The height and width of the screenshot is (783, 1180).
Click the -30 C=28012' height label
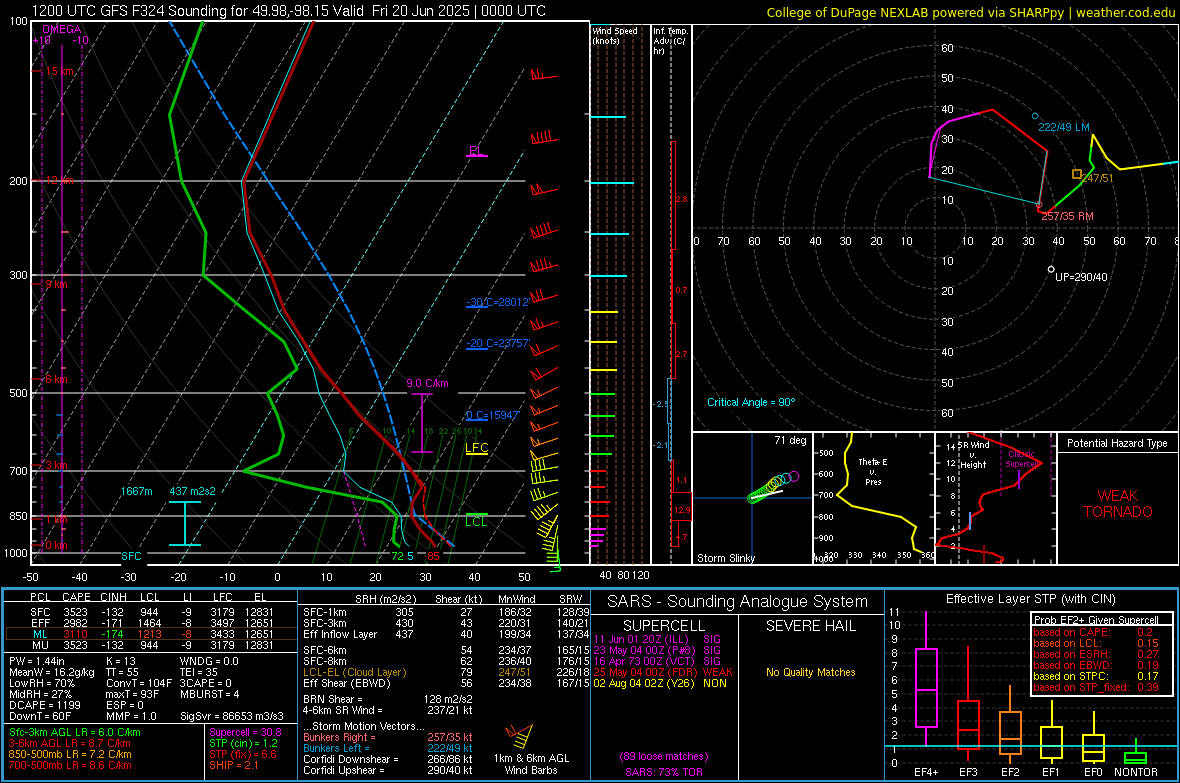click(x=498, y=302)
